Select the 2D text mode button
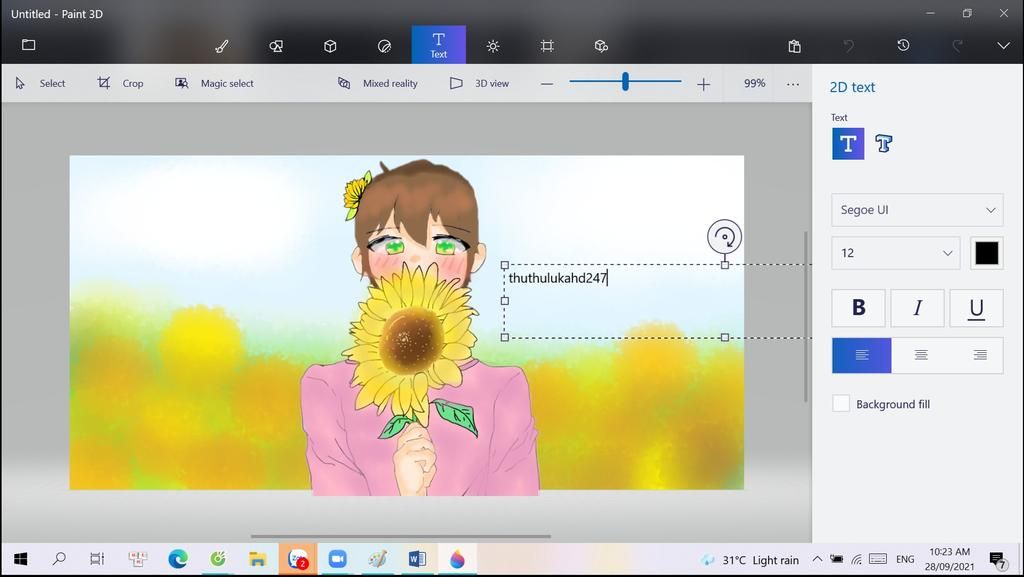 tap(848, 144)
